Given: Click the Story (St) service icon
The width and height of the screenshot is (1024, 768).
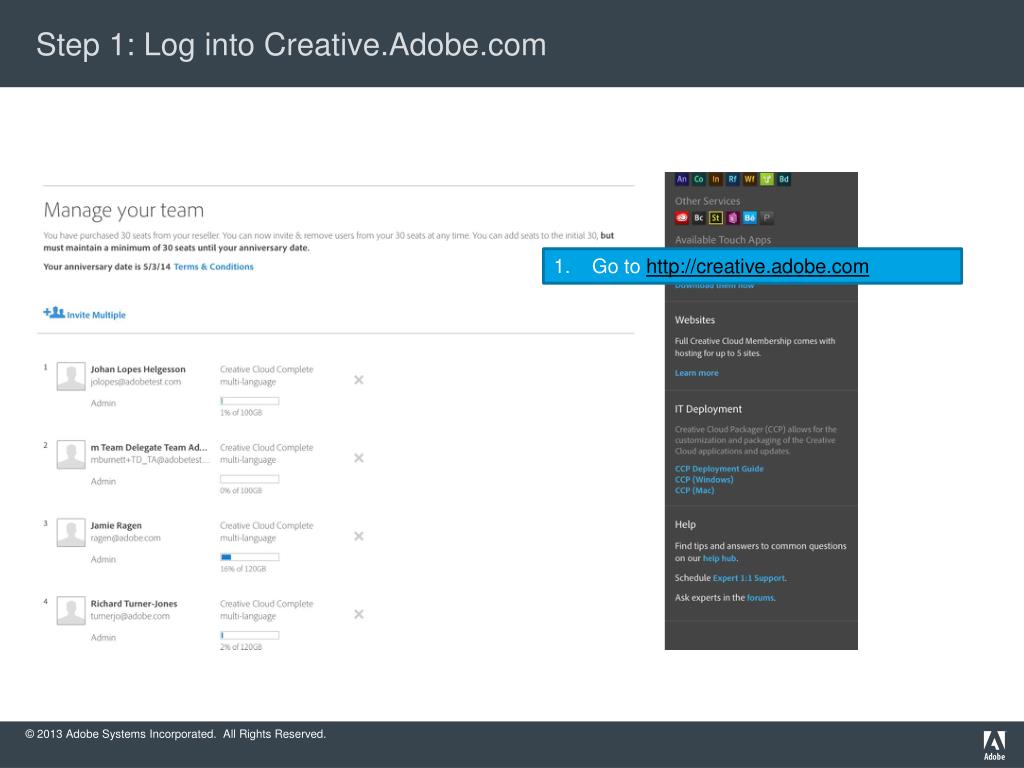Looking at the screenshot, I should click(x=716, y=218).
